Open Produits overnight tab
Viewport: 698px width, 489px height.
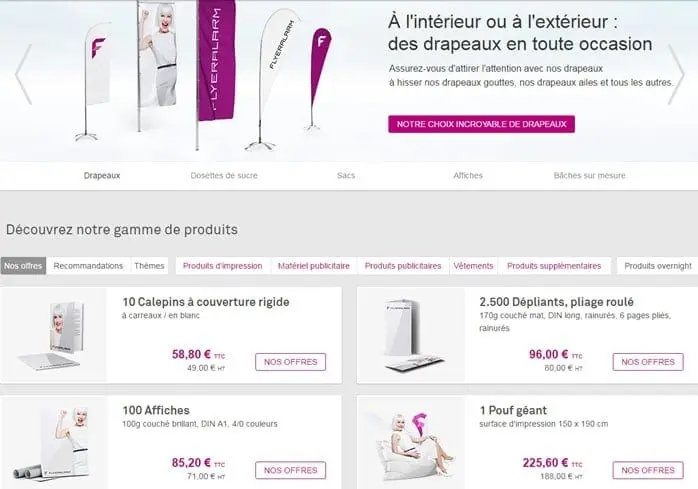pos(658,266)
